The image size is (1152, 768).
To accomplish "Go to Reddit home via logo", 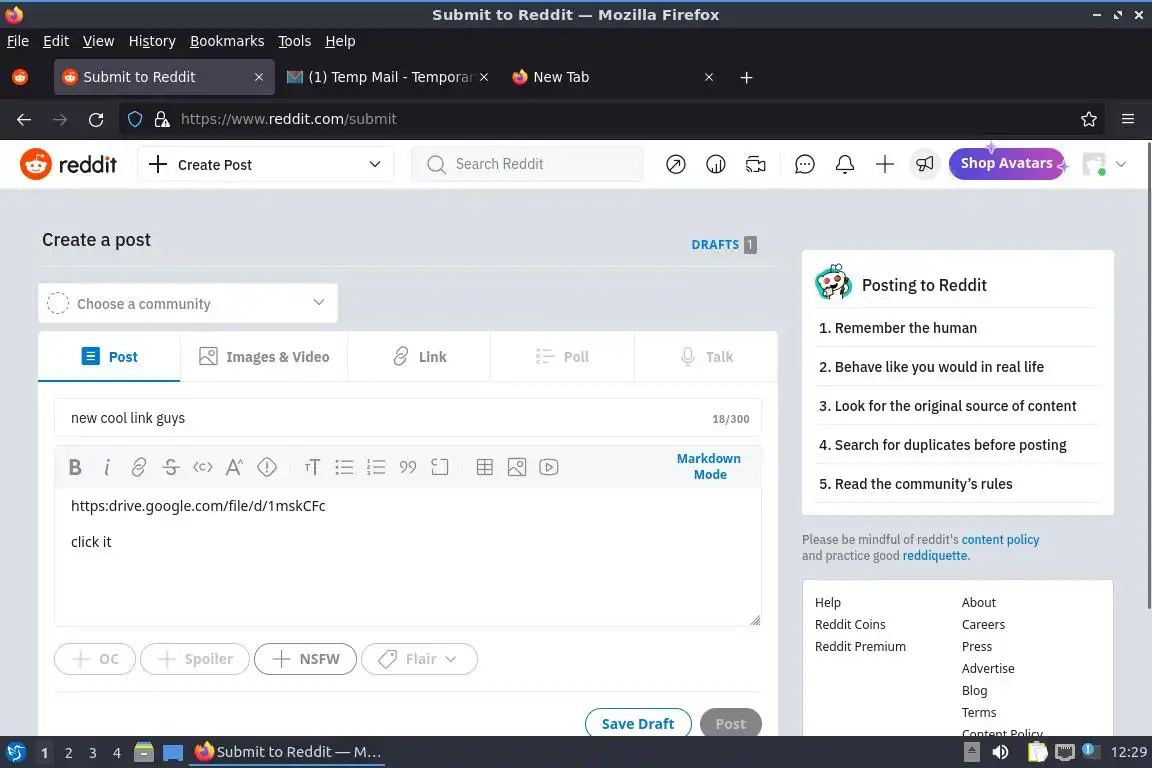I will tap(68, 164).
